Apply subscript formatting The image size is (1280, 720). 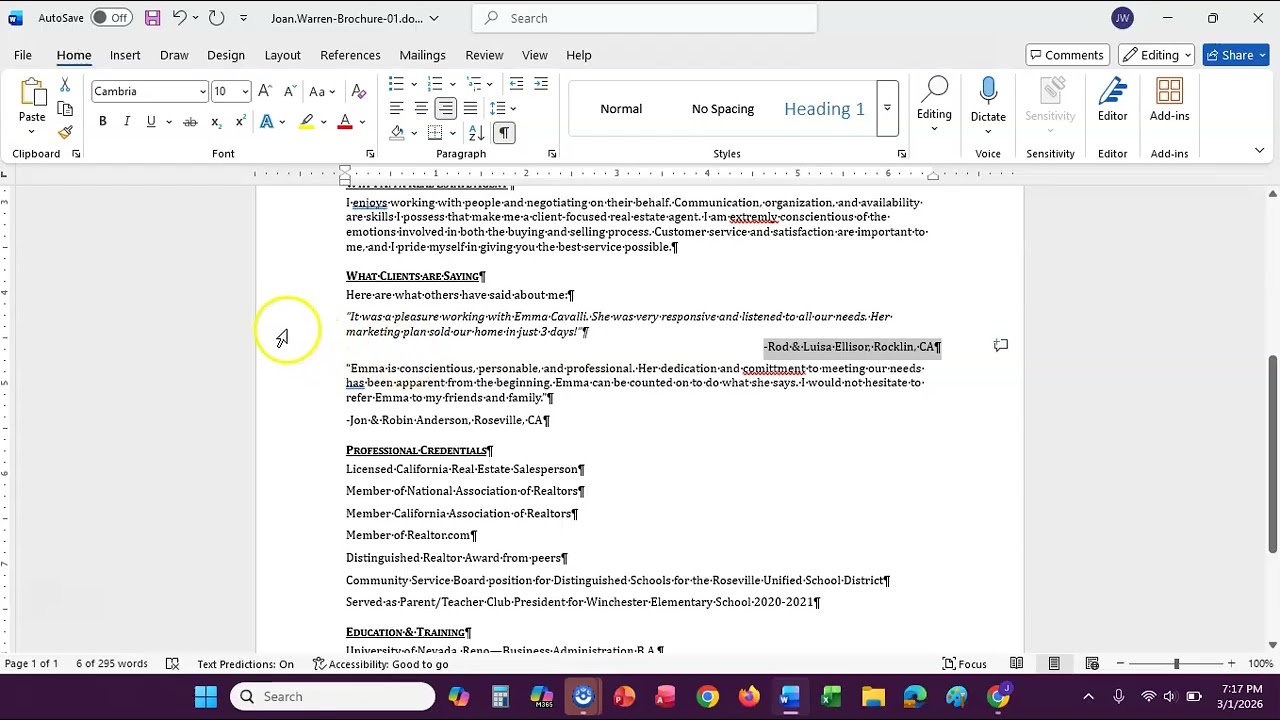pyautogui.click(x=215, y=122)
